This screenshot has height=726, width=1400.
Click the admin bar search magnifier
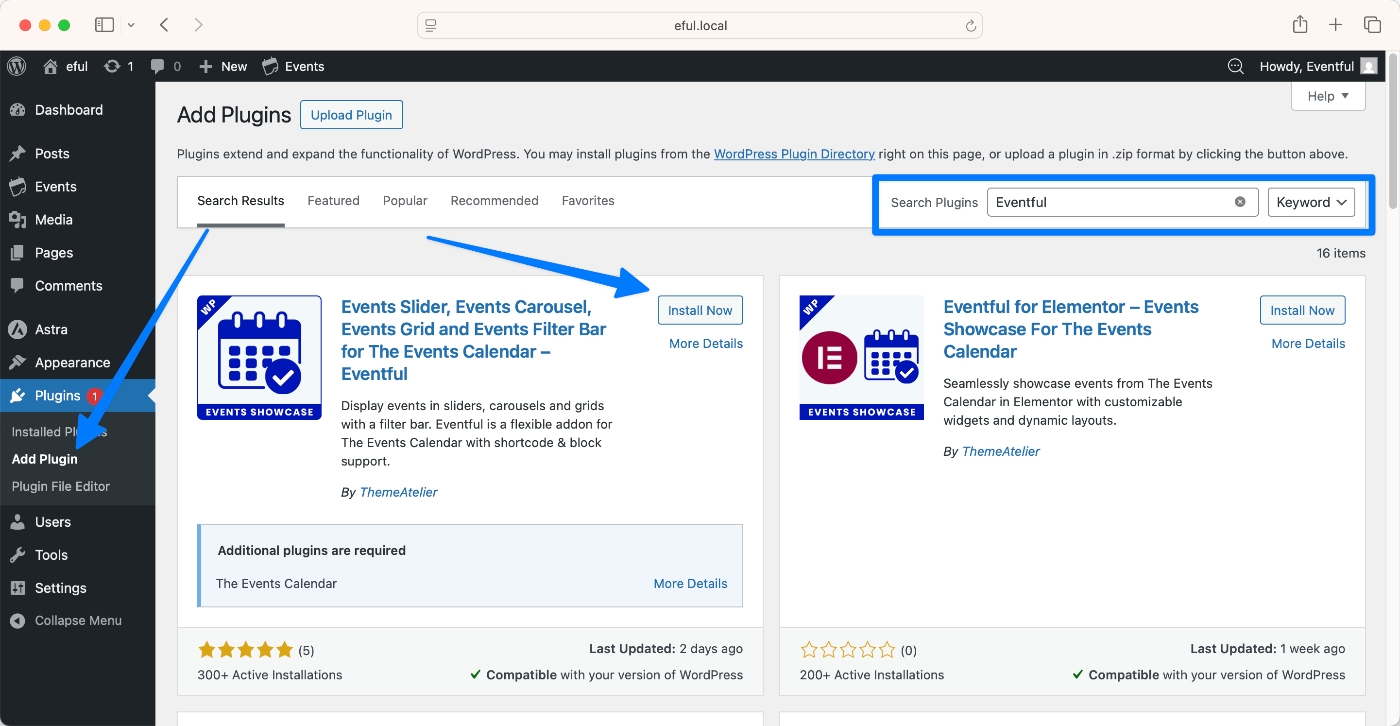click(1236, 66)
